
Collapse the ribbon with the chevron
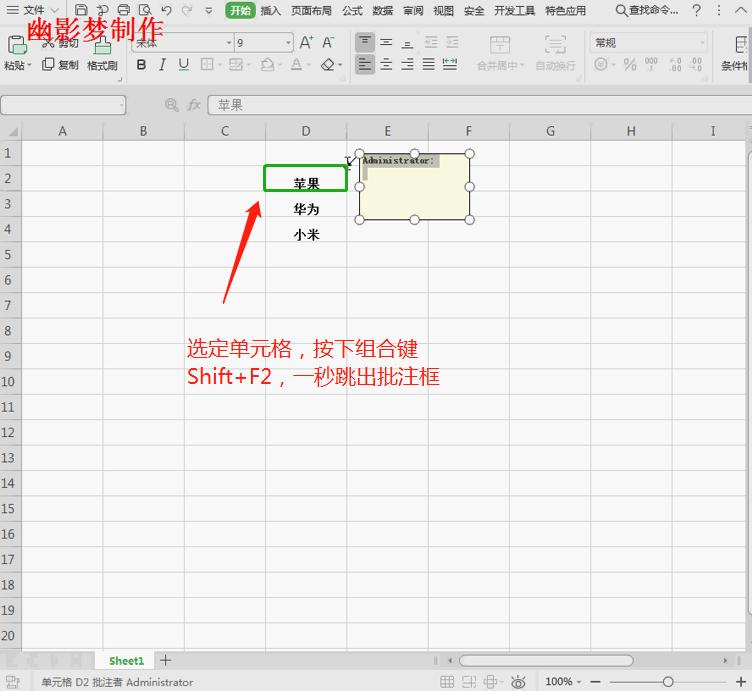pos(740,10)
